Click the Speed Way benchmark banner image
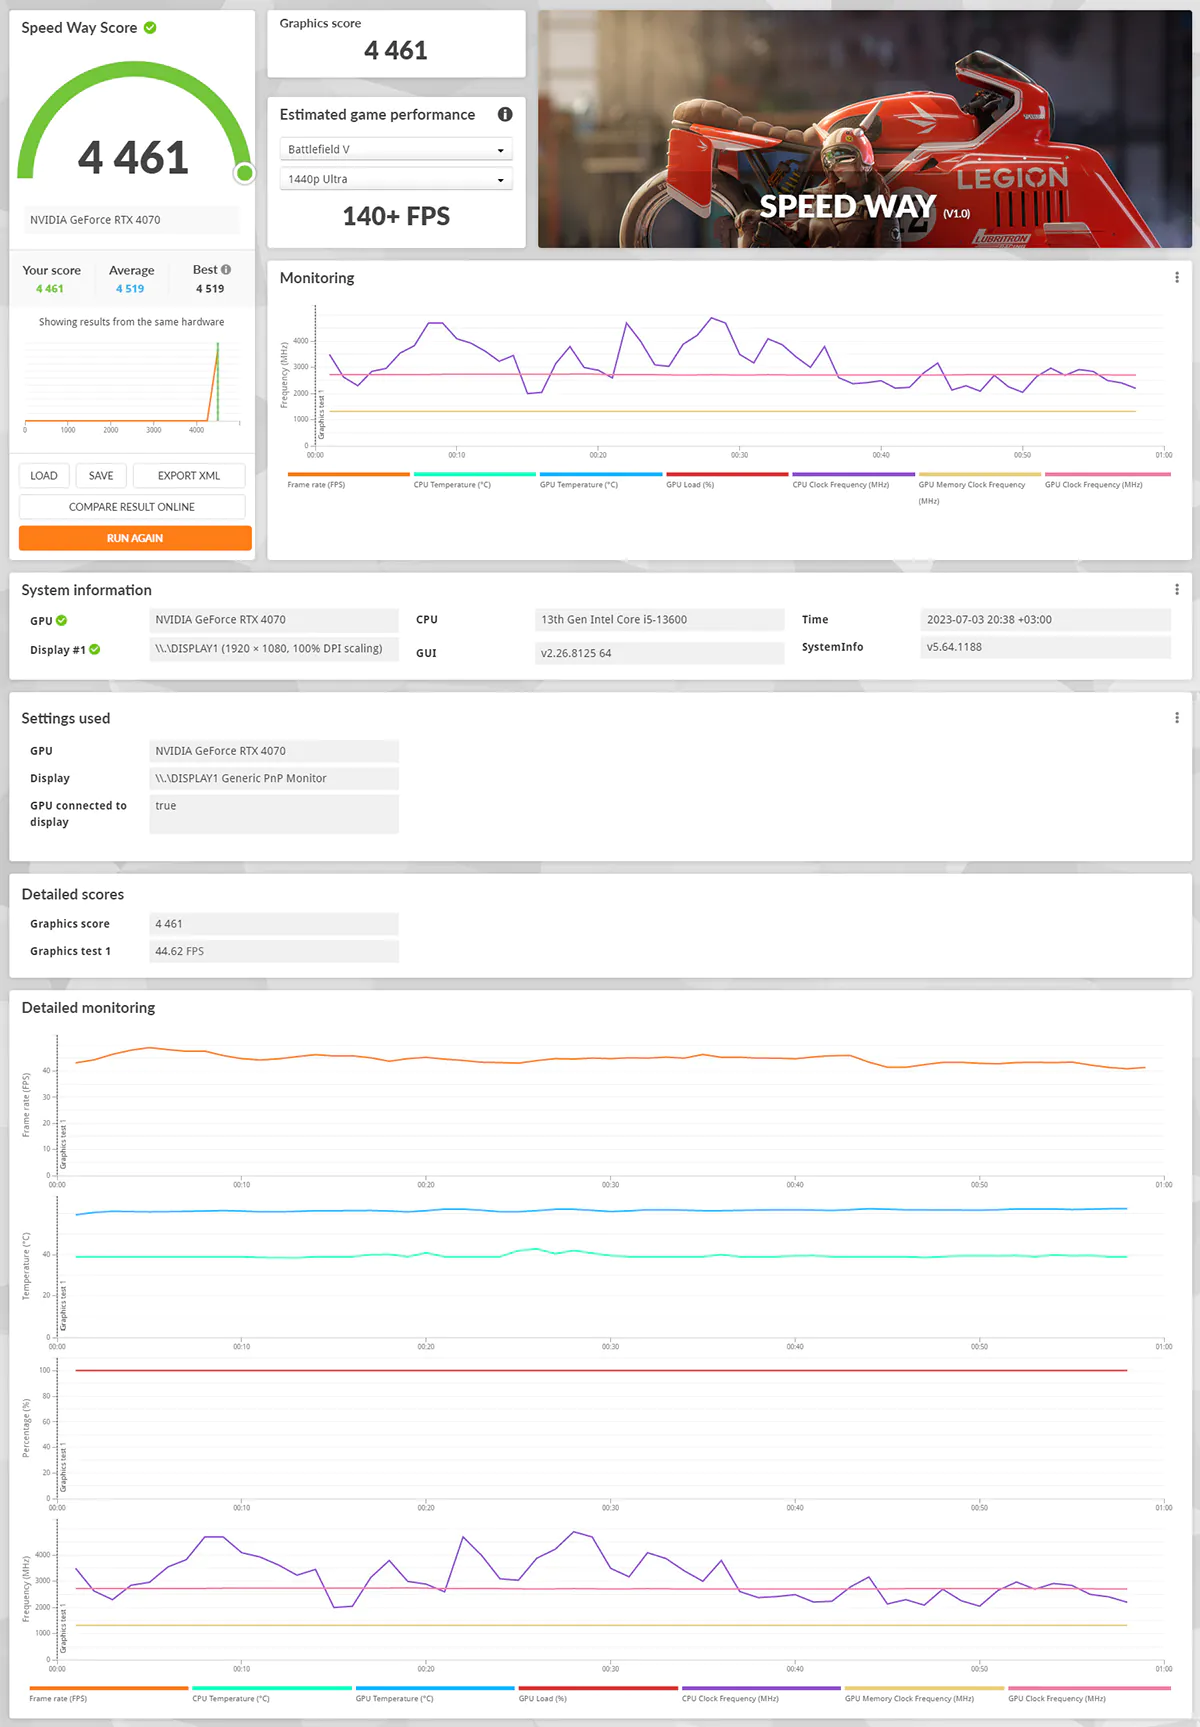1200x1727 pixels. 865,129
